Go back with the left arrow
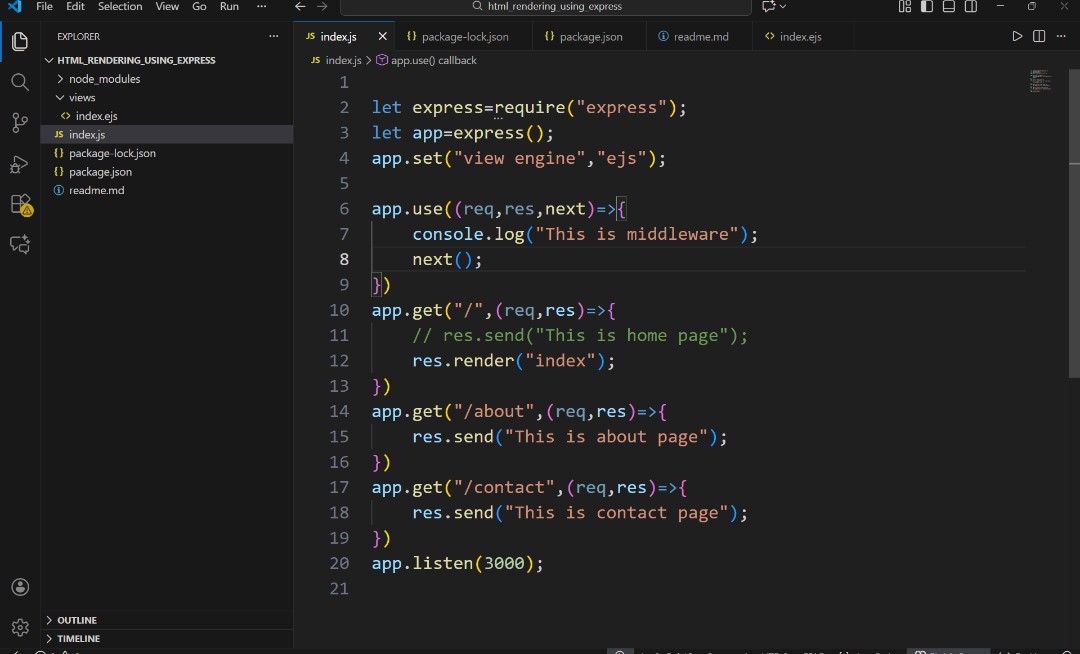1080x654 pixels. click(x=300, y=6)
